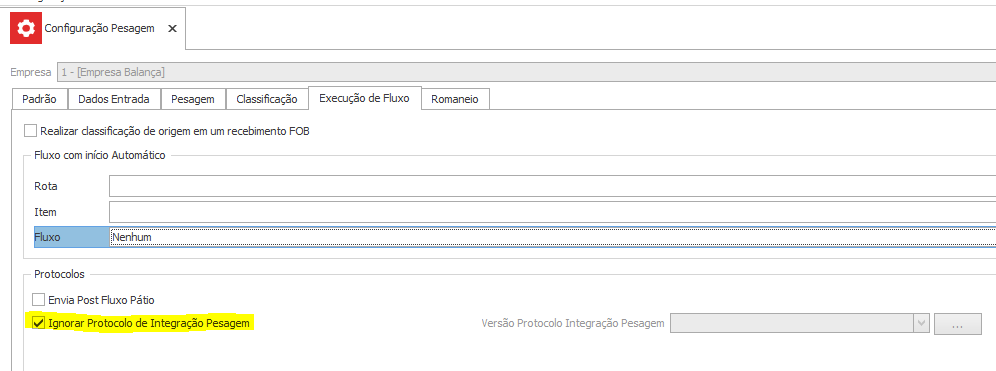Activate the Execução de Fluxo tab
The width and height of the screenshot is (996, 371).
click(365, 98)
